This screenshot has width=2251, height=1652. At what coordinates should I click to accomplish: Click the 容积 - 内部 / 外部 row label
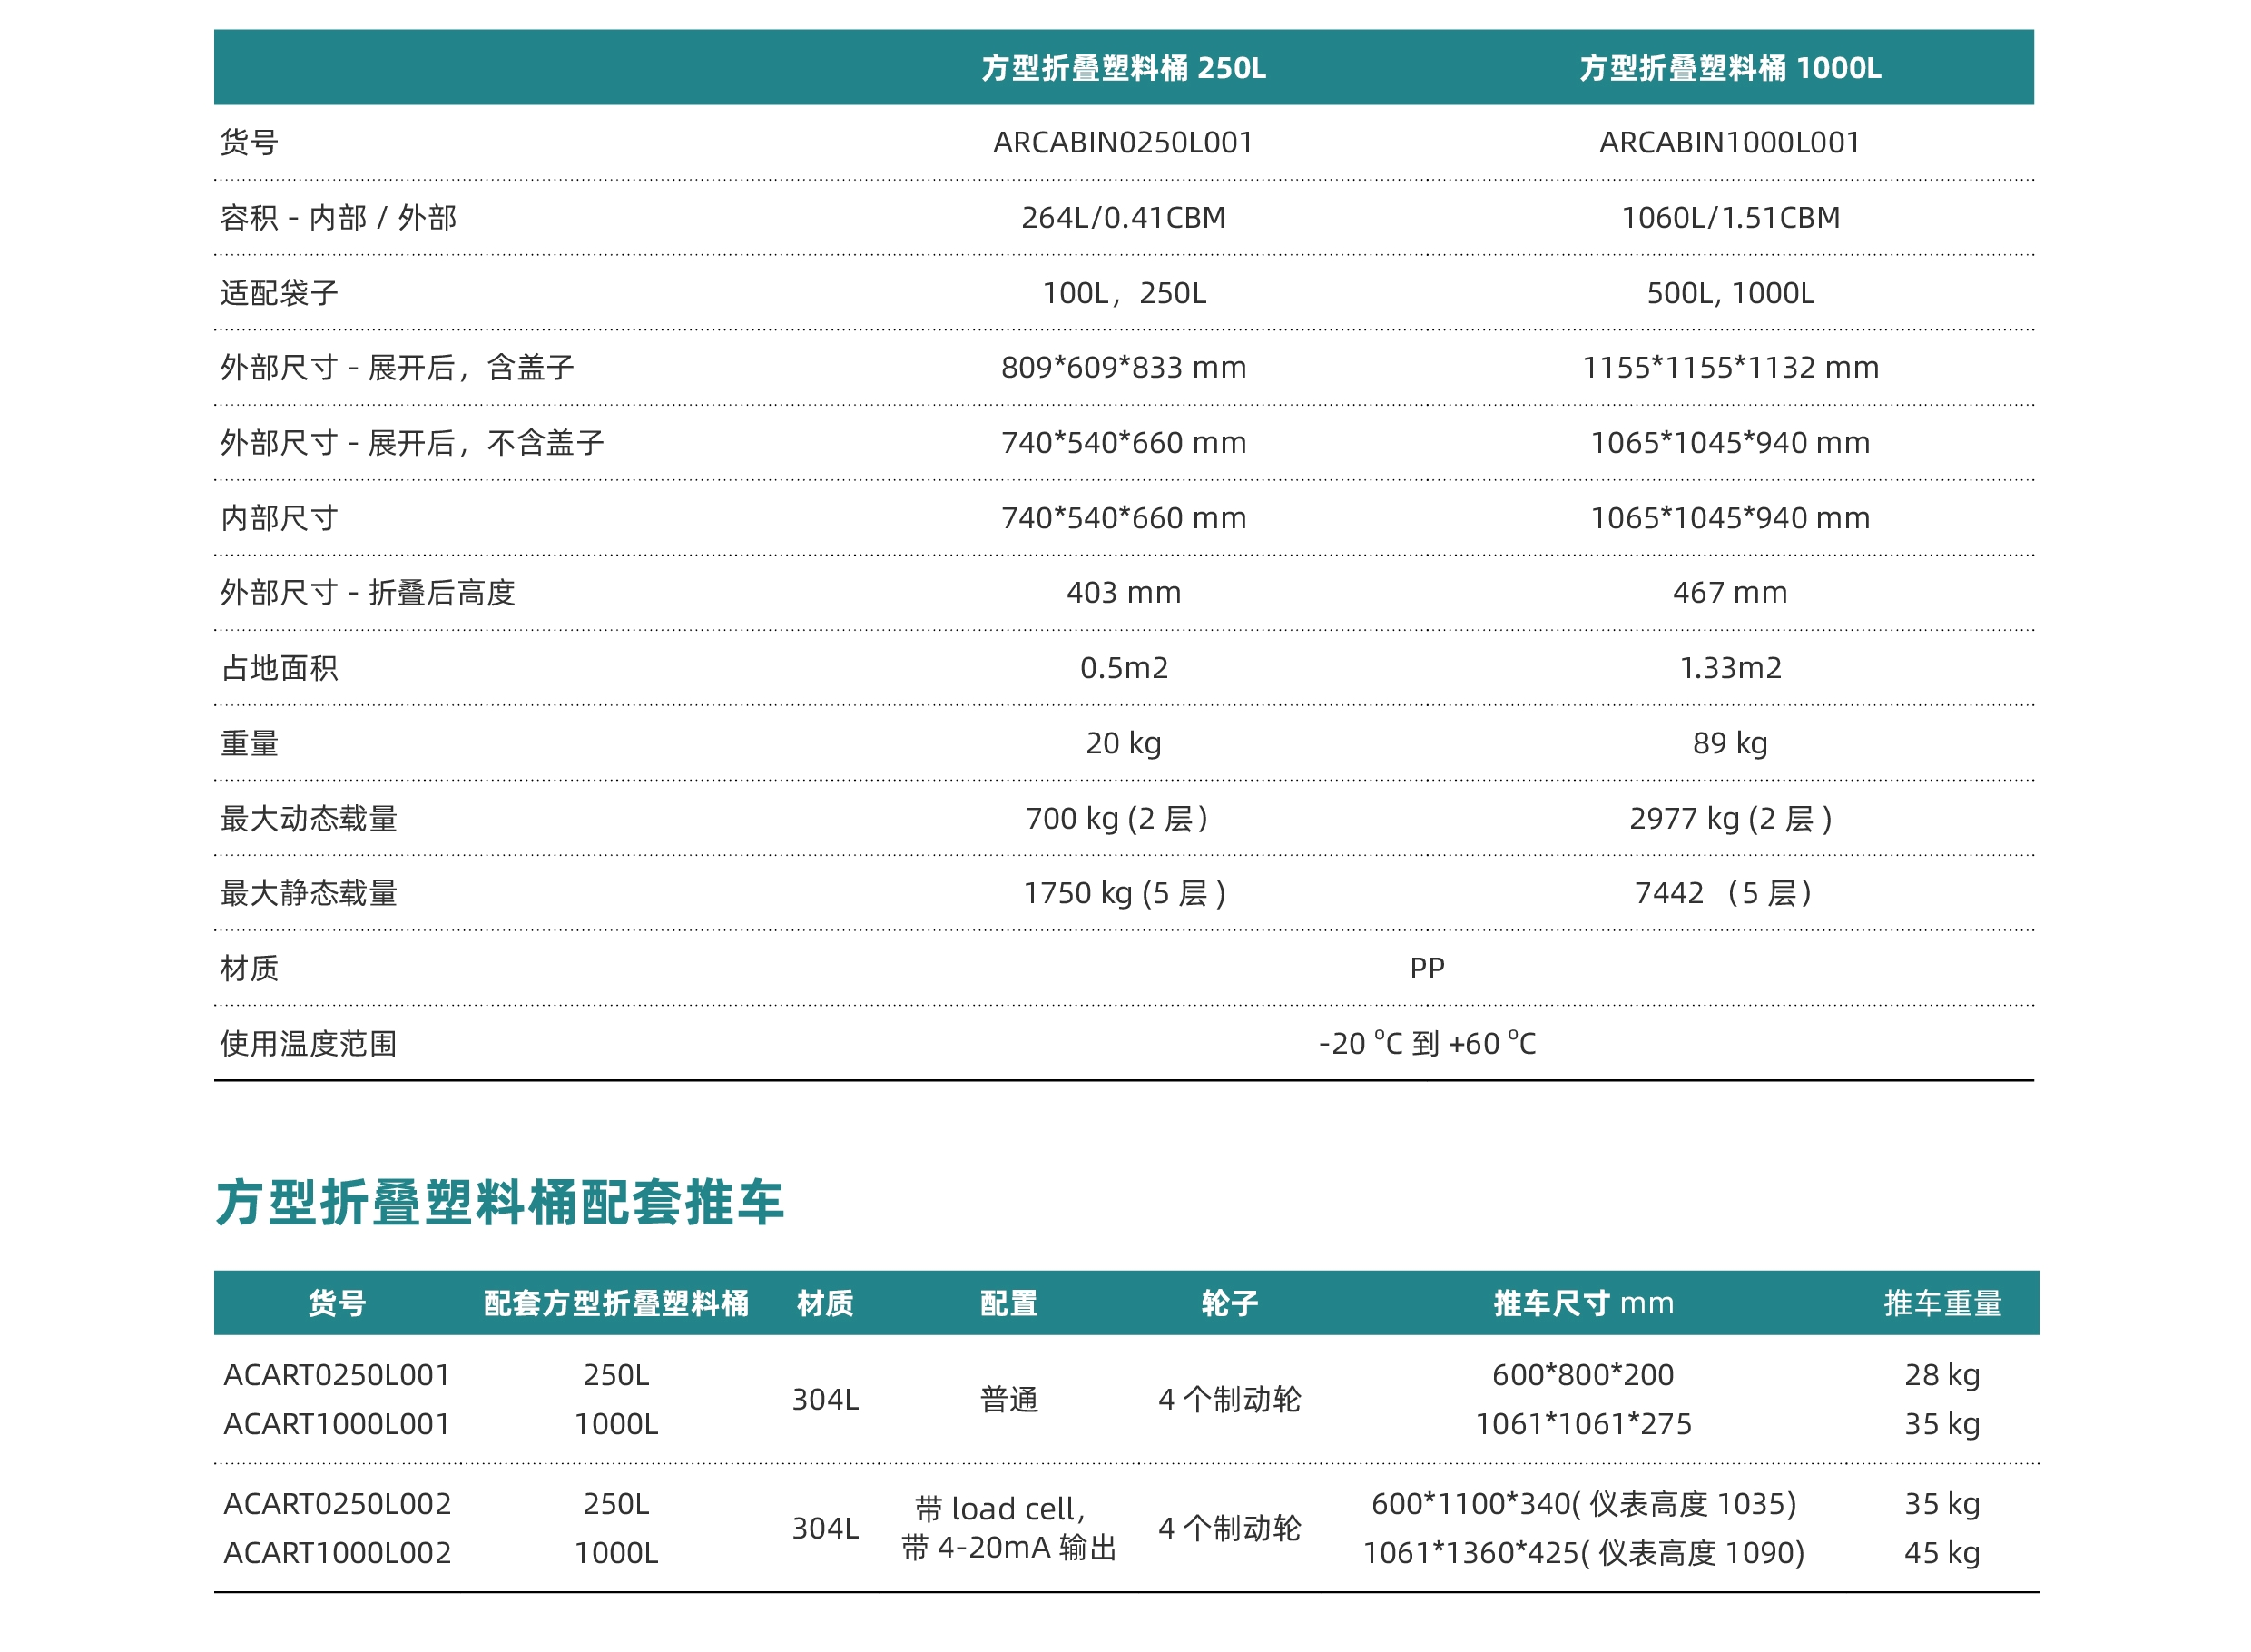coord(338,218)
